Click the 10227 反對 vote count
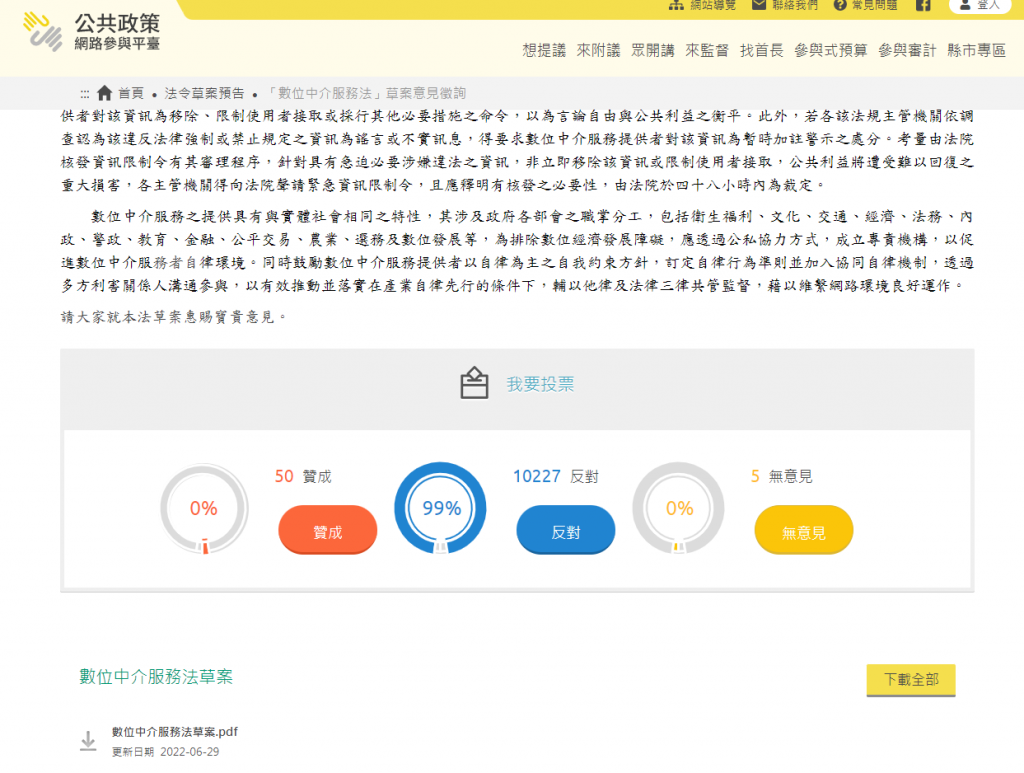Image resolution: width=1024 pixels, height=773 pixels. pyautogui.click(x=556, y=476)
